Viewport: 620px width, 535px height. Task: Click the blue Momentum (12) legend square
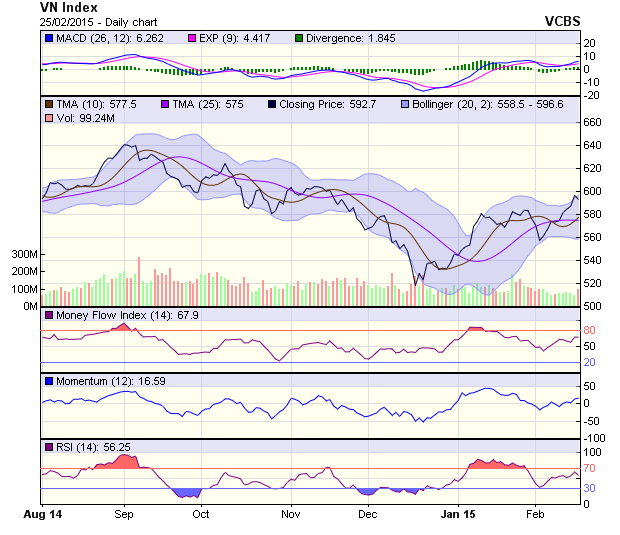pyautogui.click(x=48, y=381)
